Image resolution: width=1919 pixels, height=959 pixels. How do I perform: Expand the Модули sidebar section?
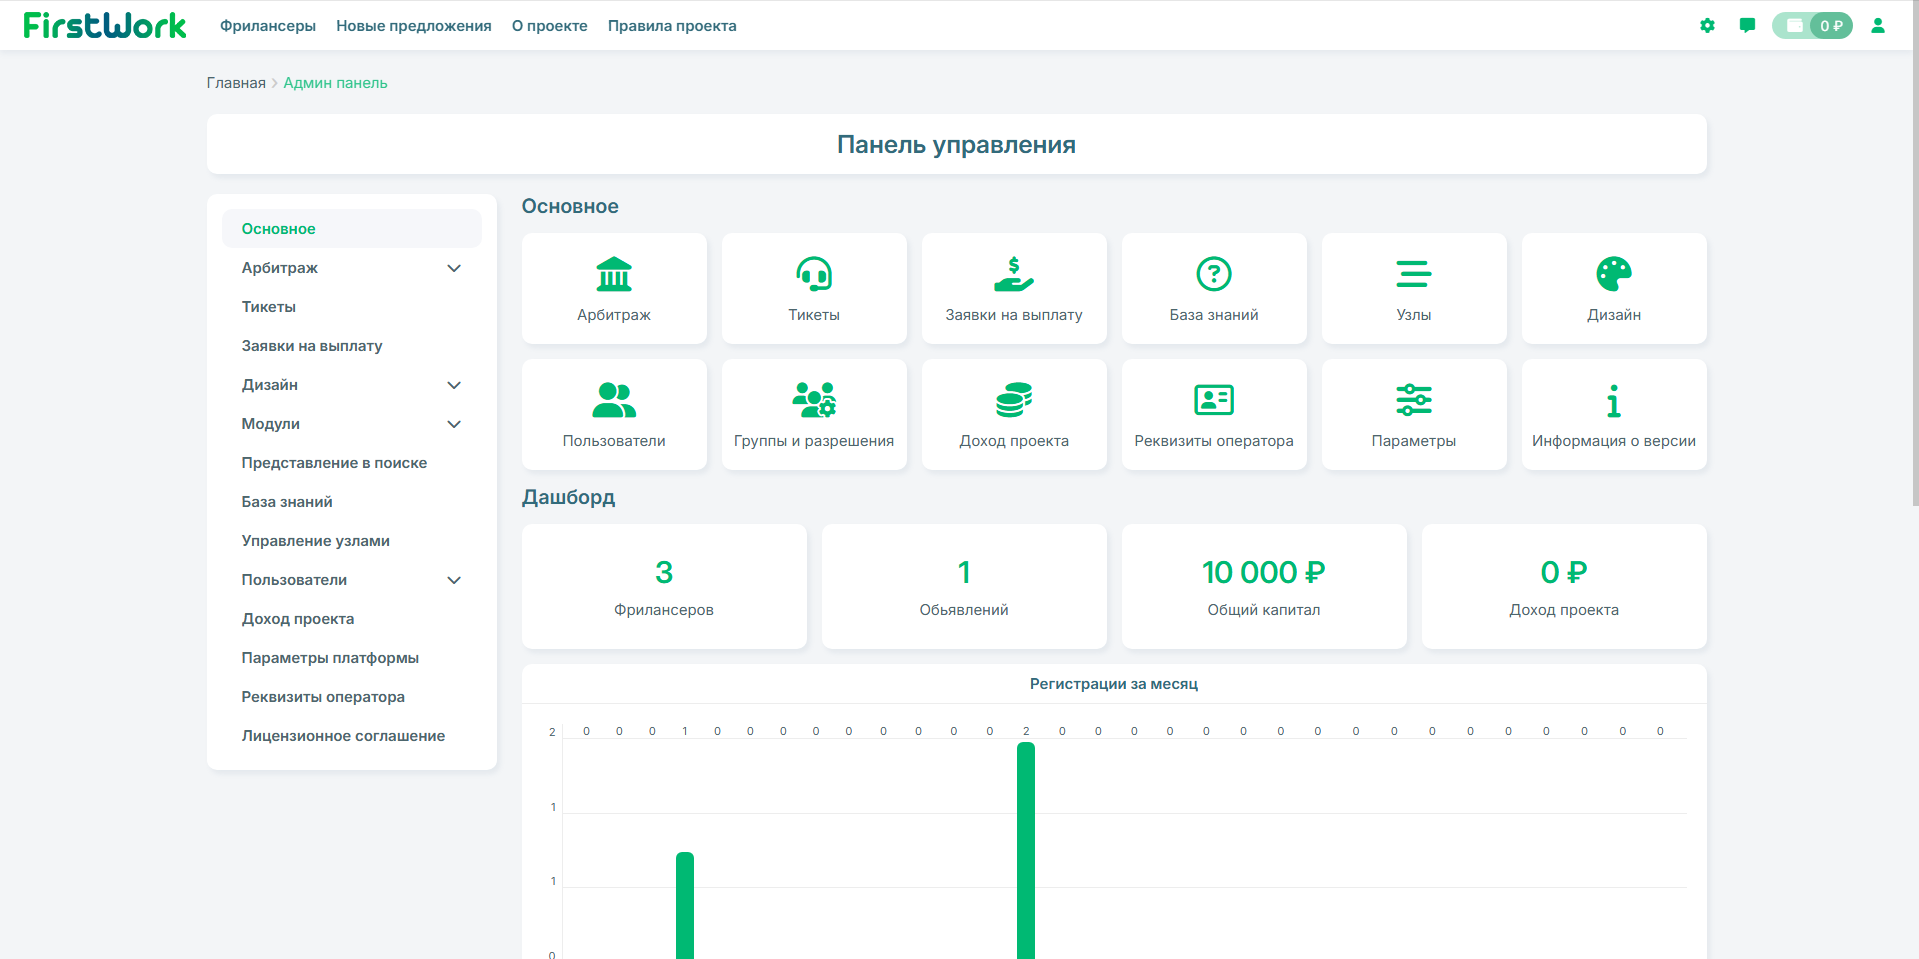(x=352, y=424)
